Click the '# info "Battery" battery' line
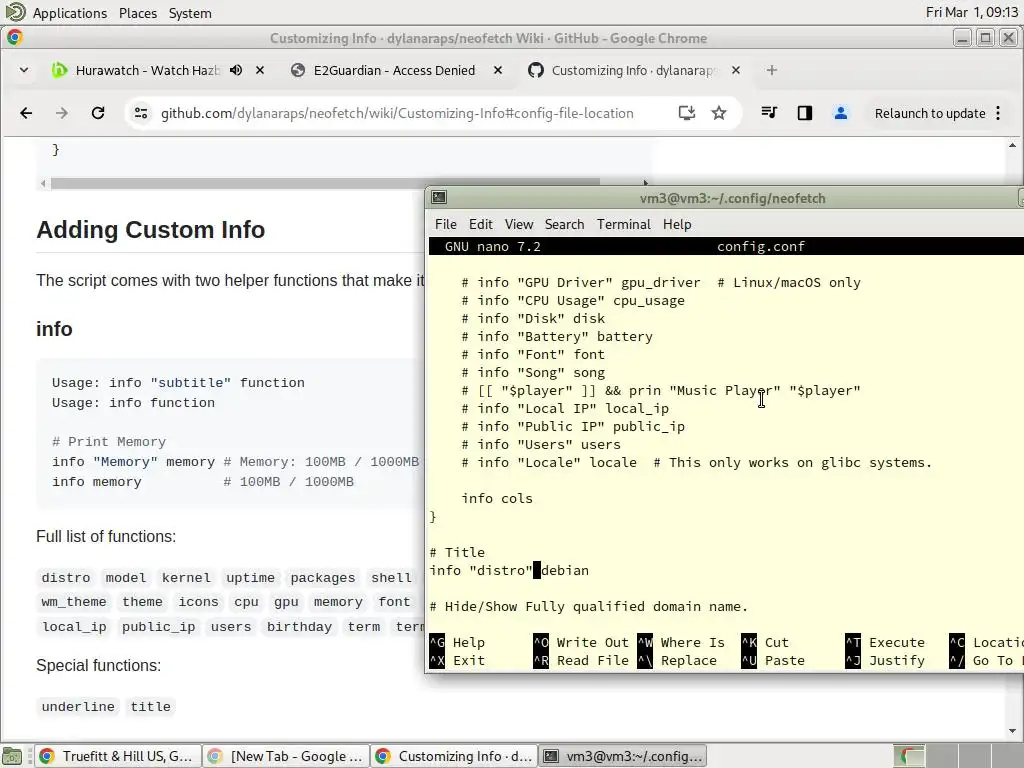The width and height of the screenshot is (1024, 768). (x=557, y=336)
